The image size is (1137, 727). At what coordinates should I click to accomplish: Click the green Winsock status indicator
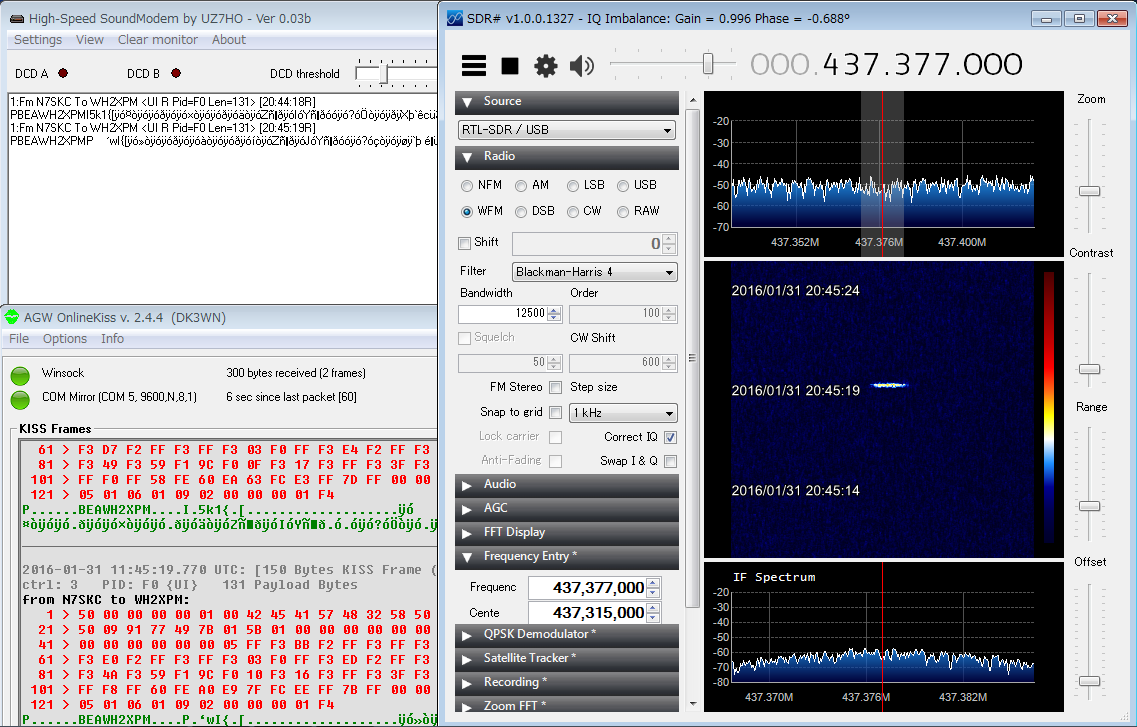20,376
